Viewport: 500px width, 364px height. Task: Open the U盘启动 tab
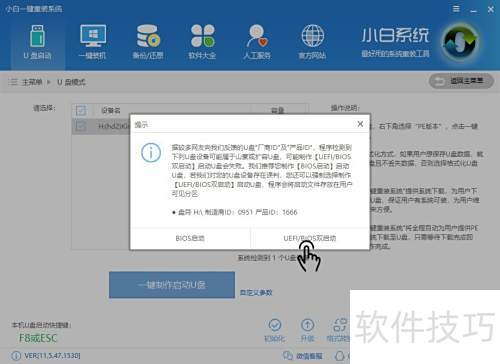click(x=37, y=42)
